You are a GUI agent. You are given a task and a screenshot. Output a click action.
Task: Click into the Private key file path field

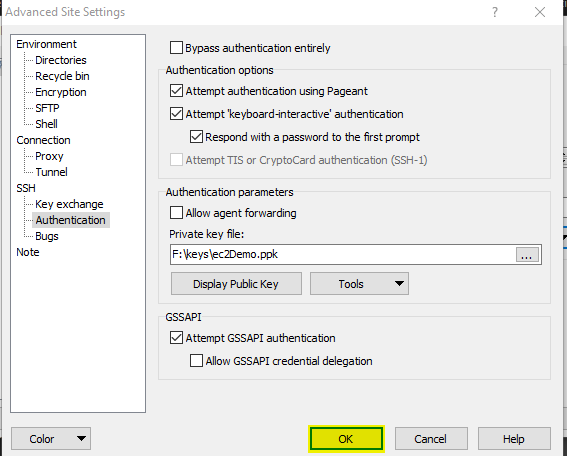pyautogui.click(x=342, y=255)
